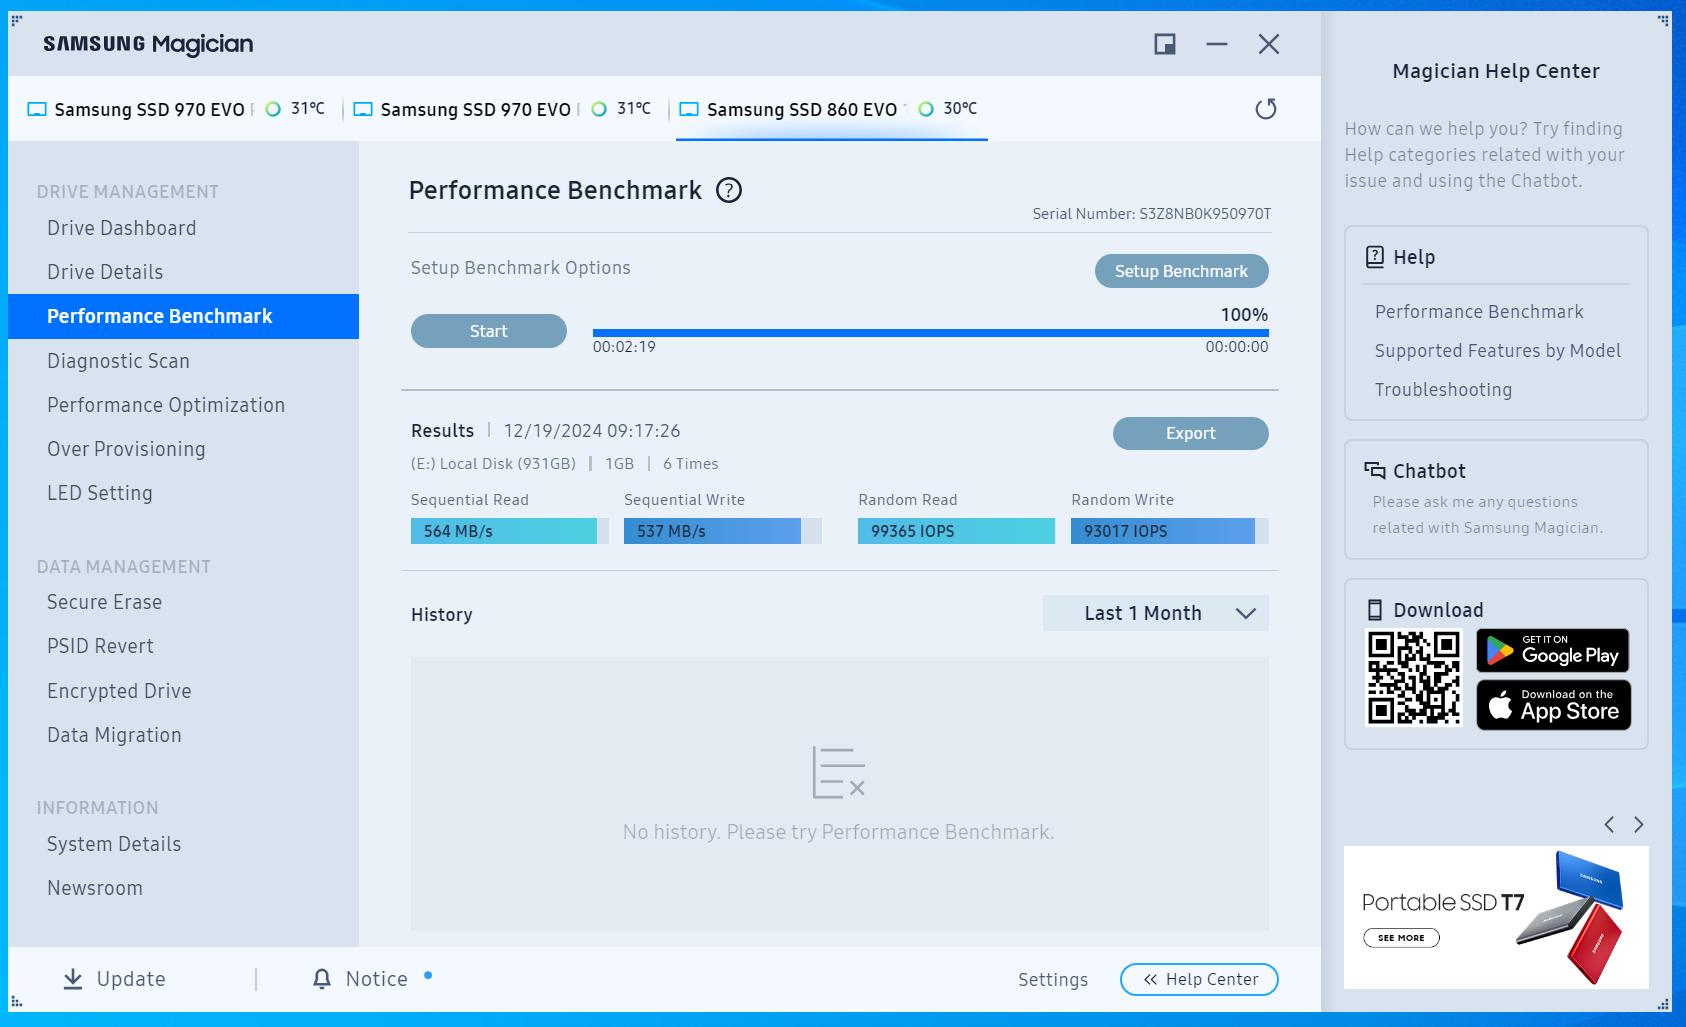1686x1027 pixels.
Task: Click the refresh drives icon
Action: 1266,109
